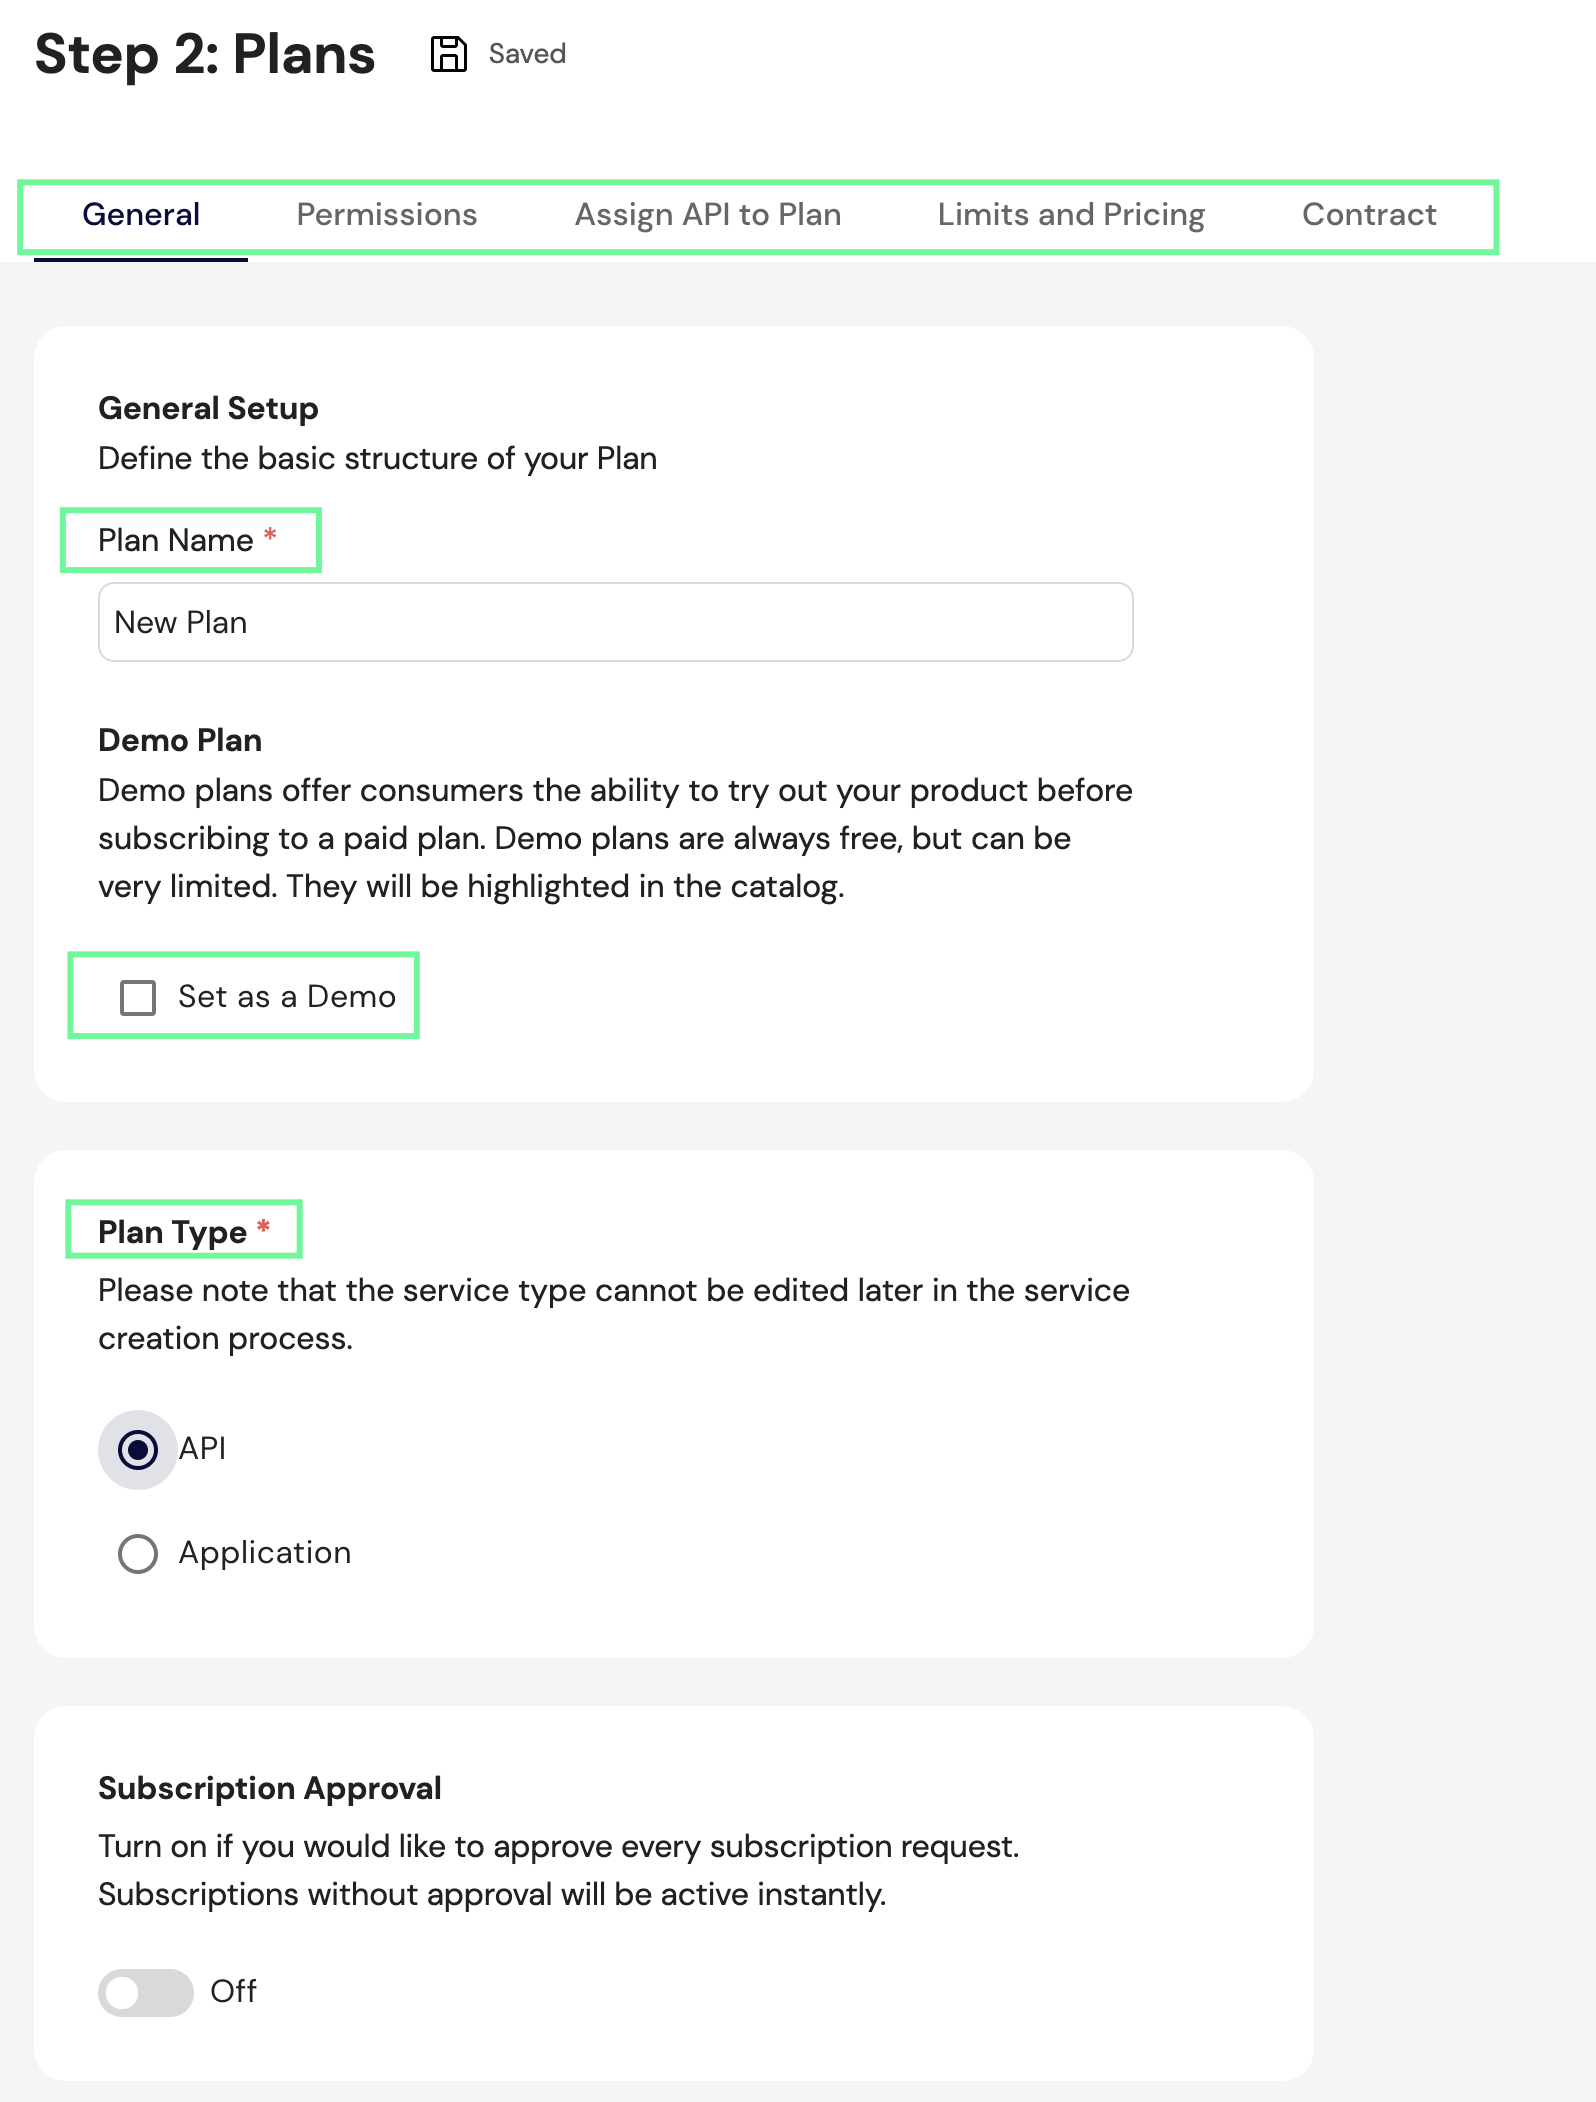The image size is (1596, 2102).
Task: Open the General tab
Action: [x=141, y=215]
